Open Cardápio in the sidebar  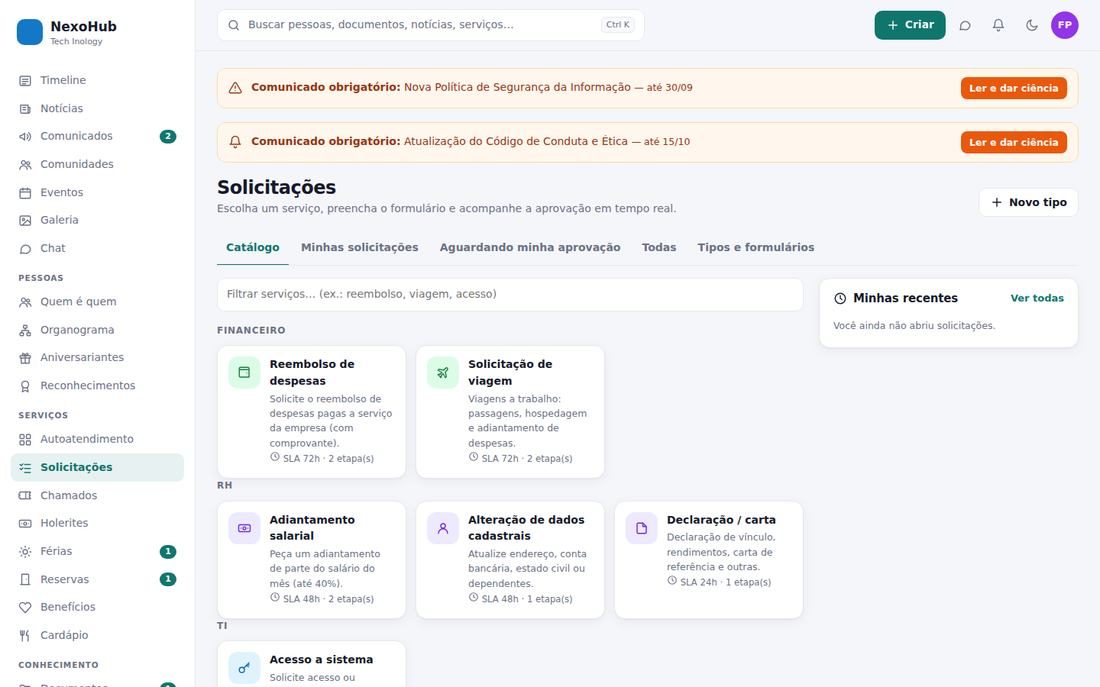coord(97,635)
